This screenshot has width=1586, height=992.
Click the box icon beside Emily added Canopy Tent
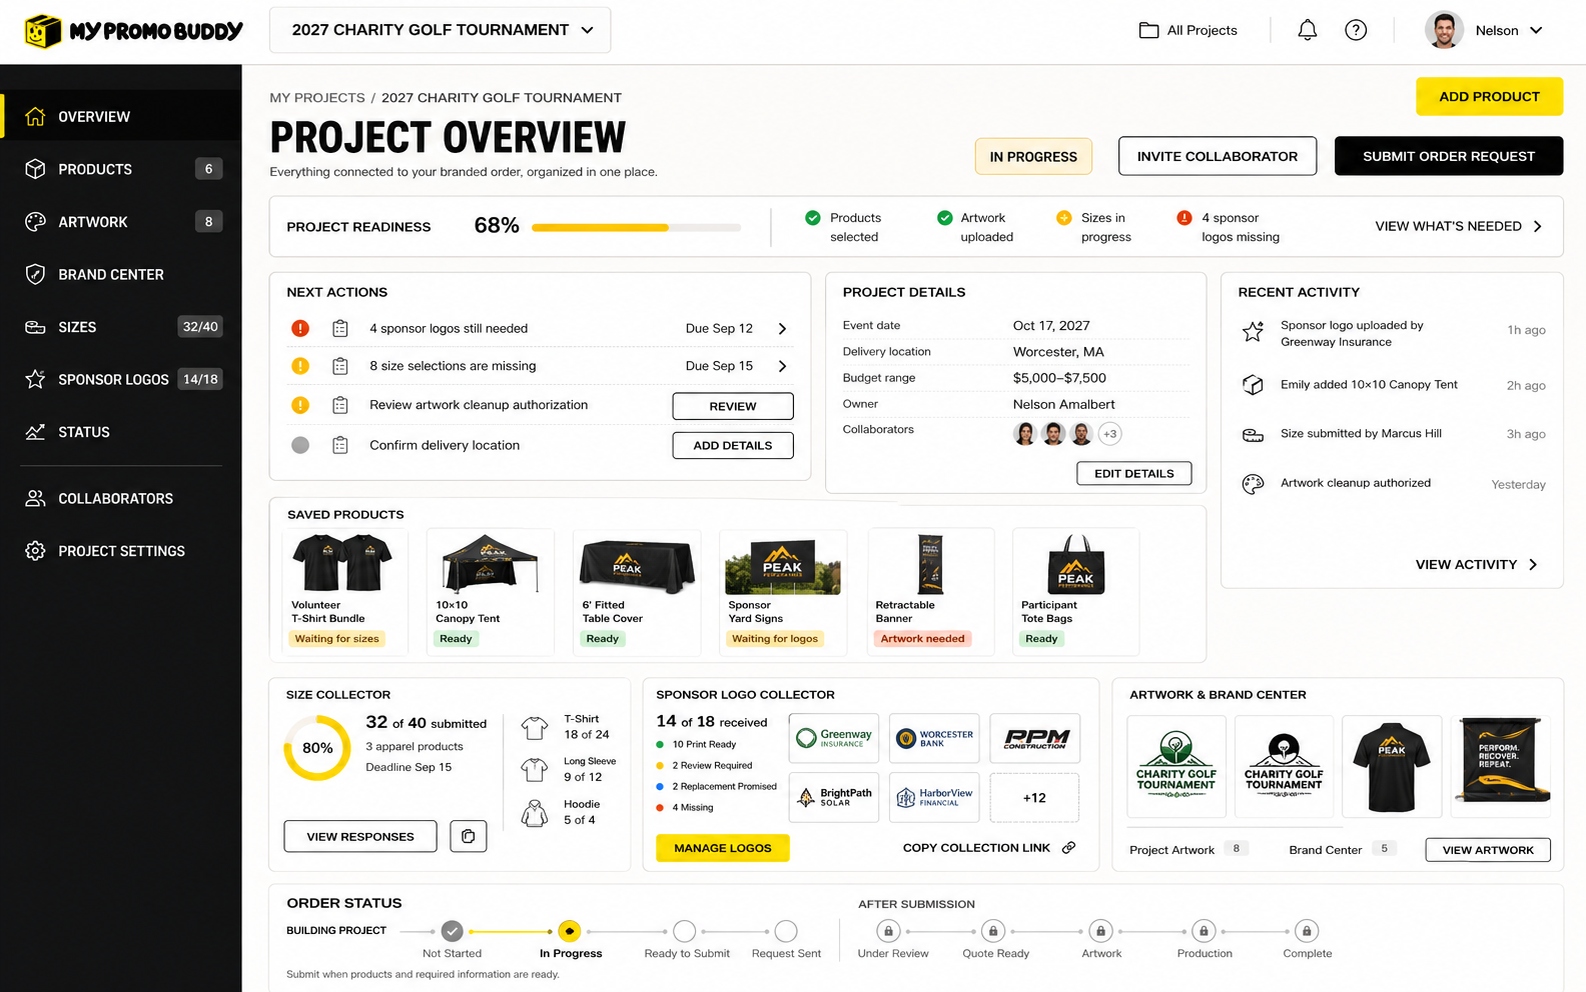point(1253,385)
